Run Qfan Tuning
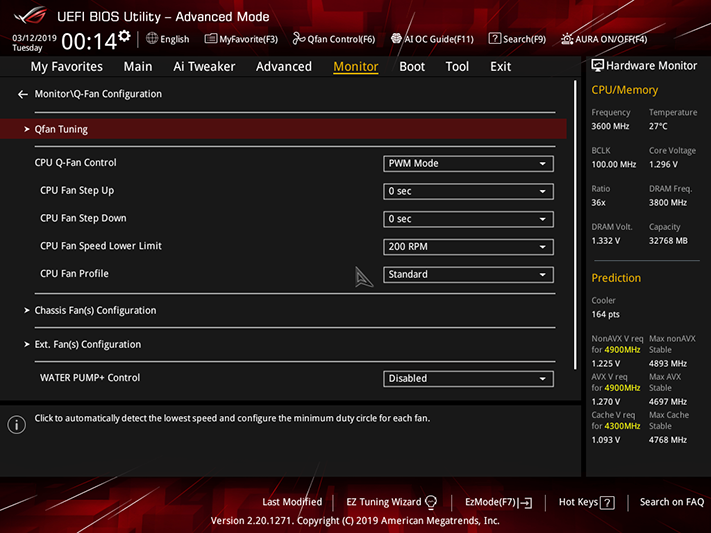The height and width of the screenshot is (533, 711). 283,129
